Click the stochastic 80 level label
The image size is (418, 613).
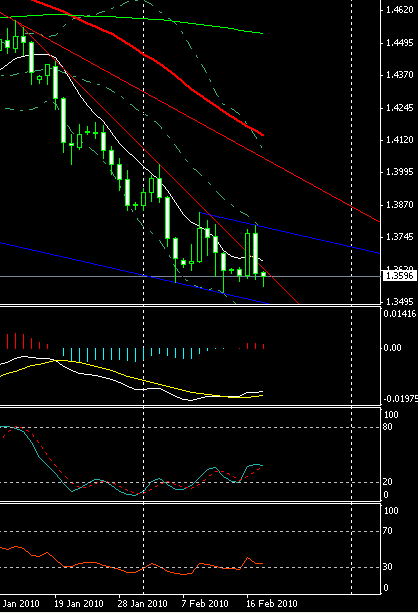tap(388, 427)
